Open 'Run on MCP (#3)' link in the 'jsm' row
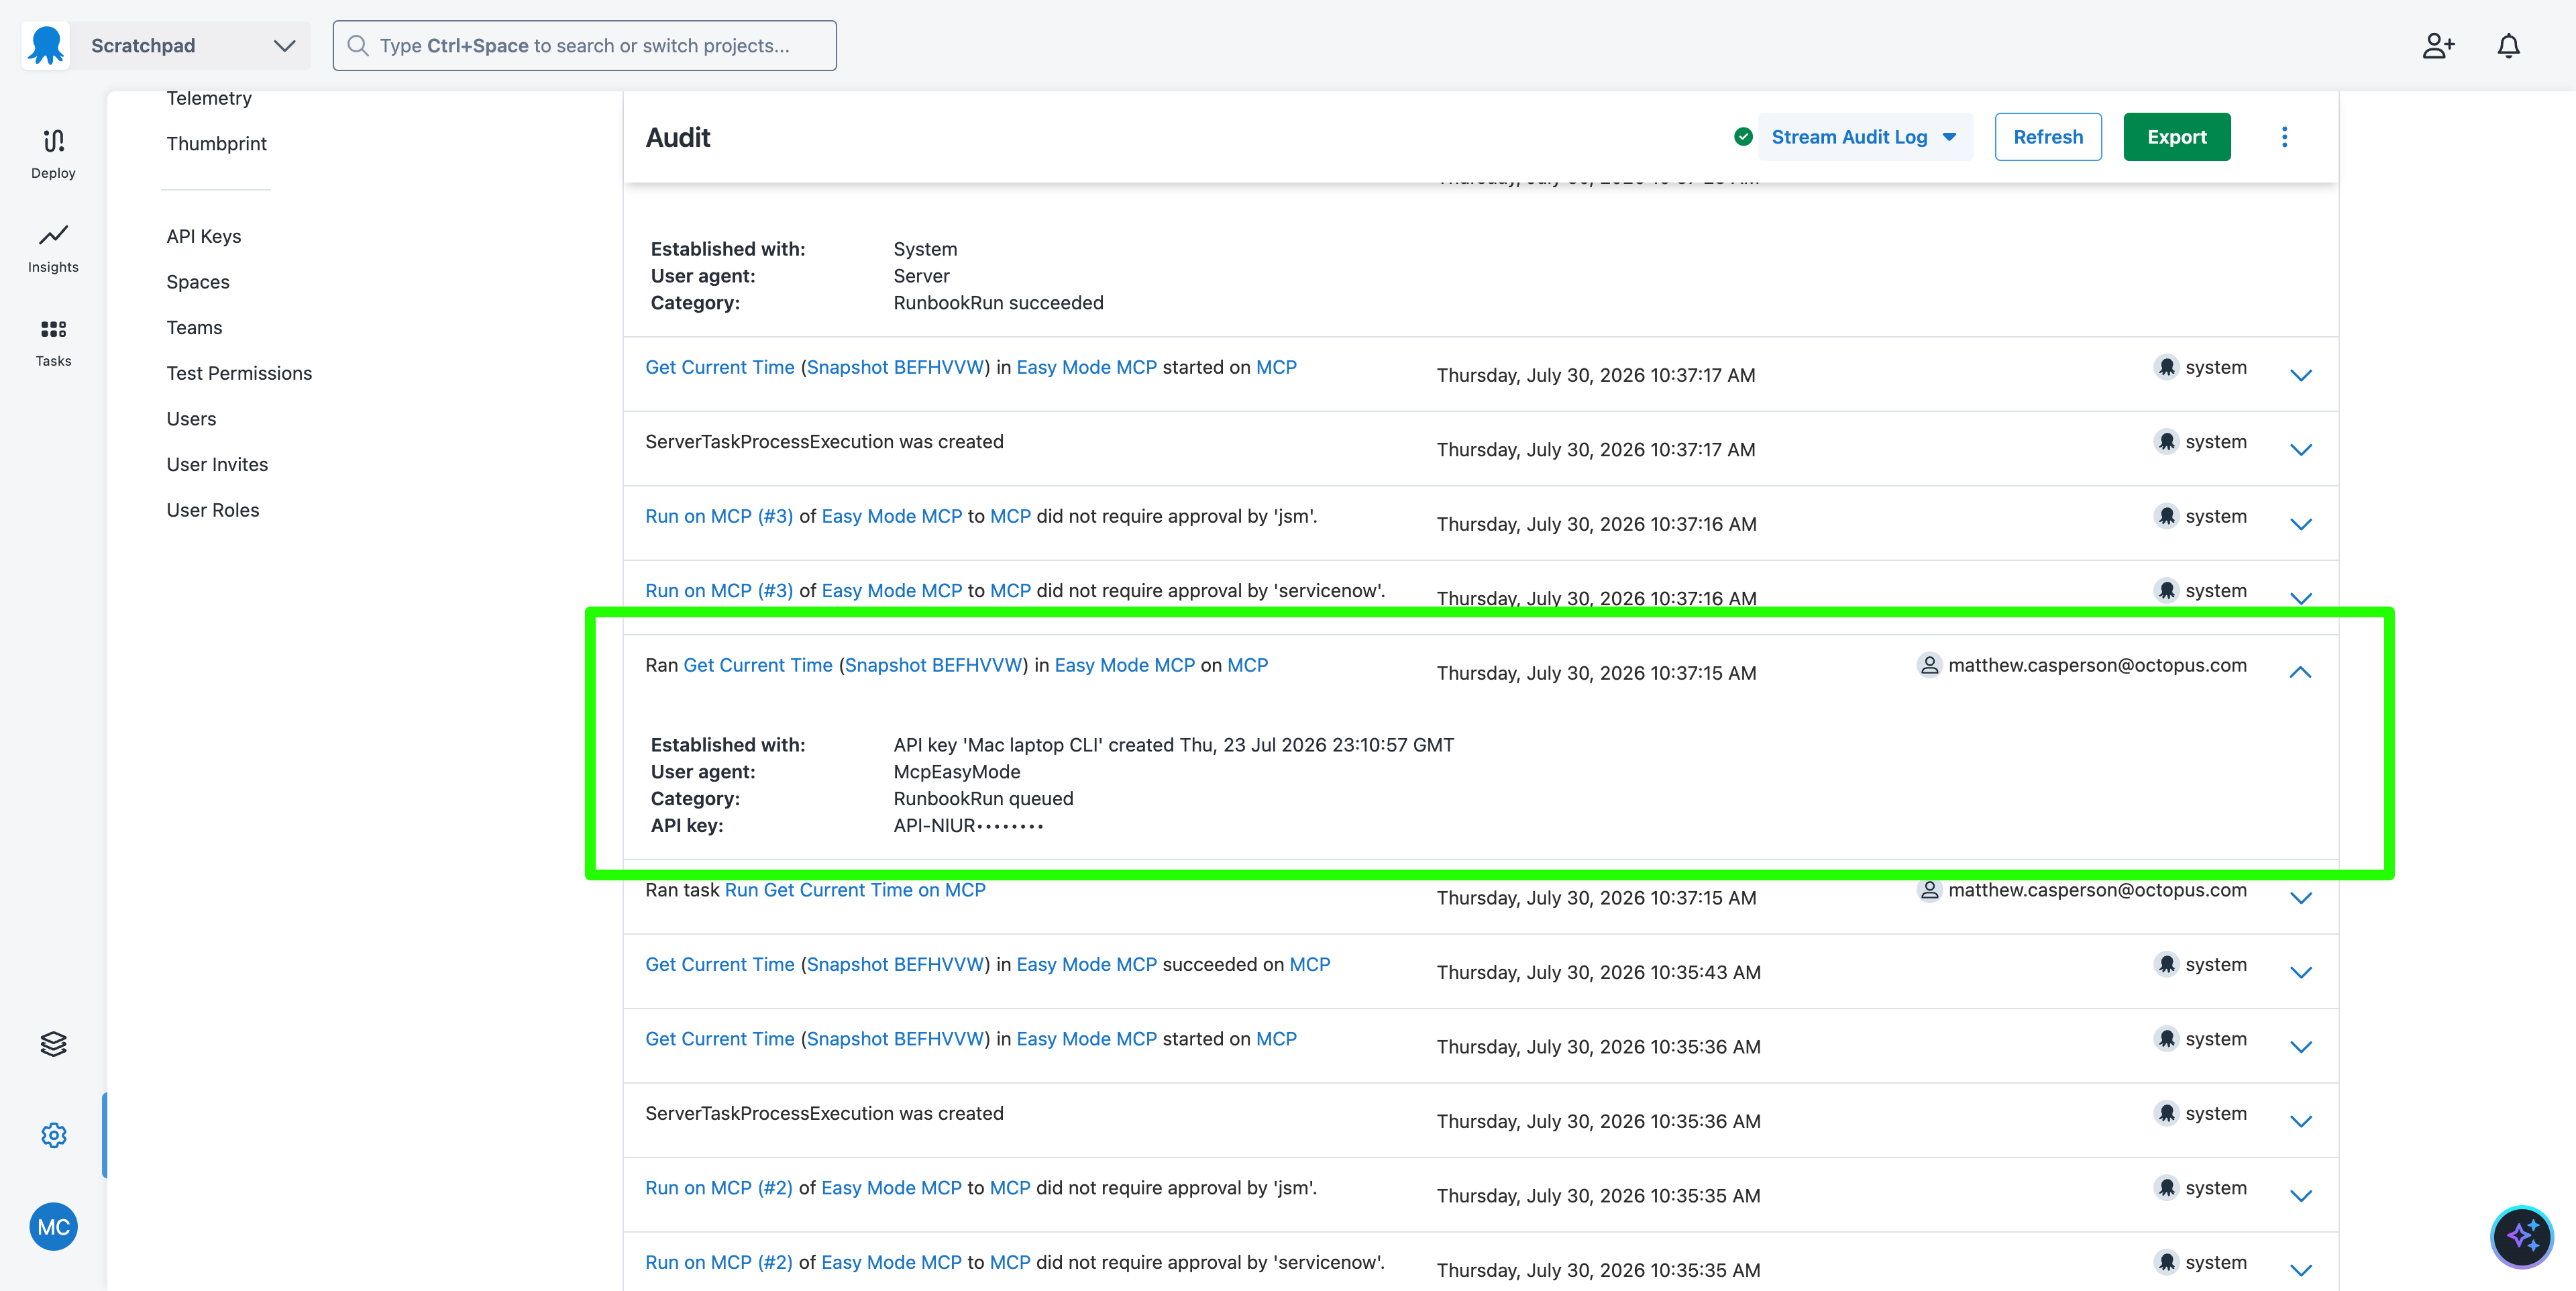Viewport: 2576px width, 1291px height. pyautogui.click(x=719, y=516)
